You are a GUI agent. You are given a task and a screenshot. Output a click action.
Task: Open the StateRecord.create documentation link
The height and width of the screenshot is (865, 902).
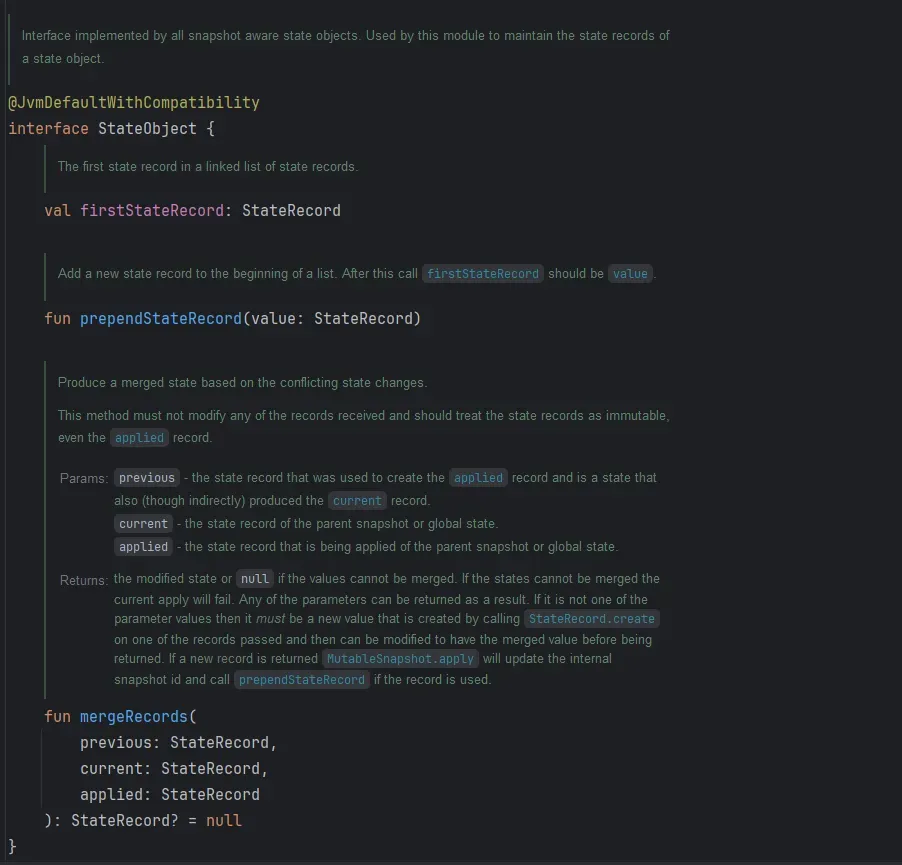591,619
